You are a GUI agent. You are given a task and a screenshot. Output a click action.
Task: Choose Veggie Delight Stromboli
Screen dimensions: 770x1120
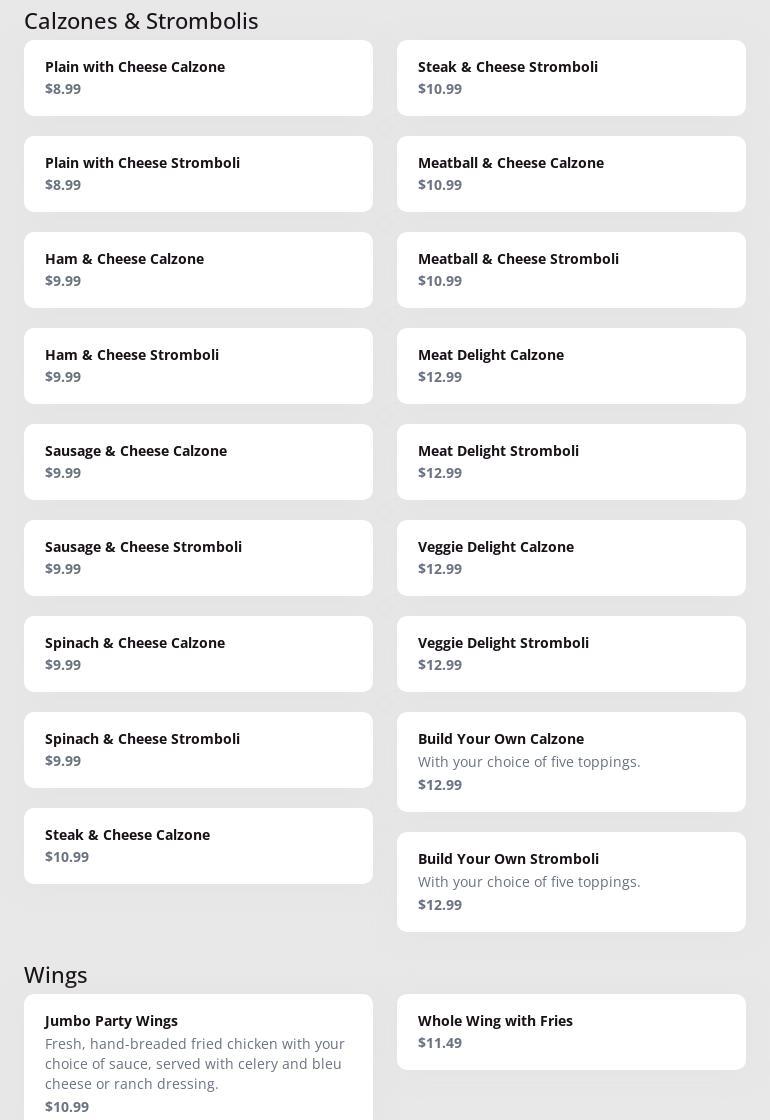pos(571,654)
